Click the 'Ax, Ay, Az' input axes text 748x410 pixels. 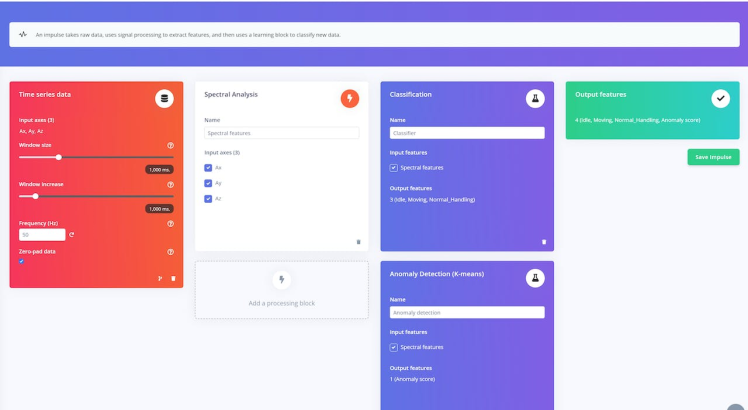tap(31, 131)
